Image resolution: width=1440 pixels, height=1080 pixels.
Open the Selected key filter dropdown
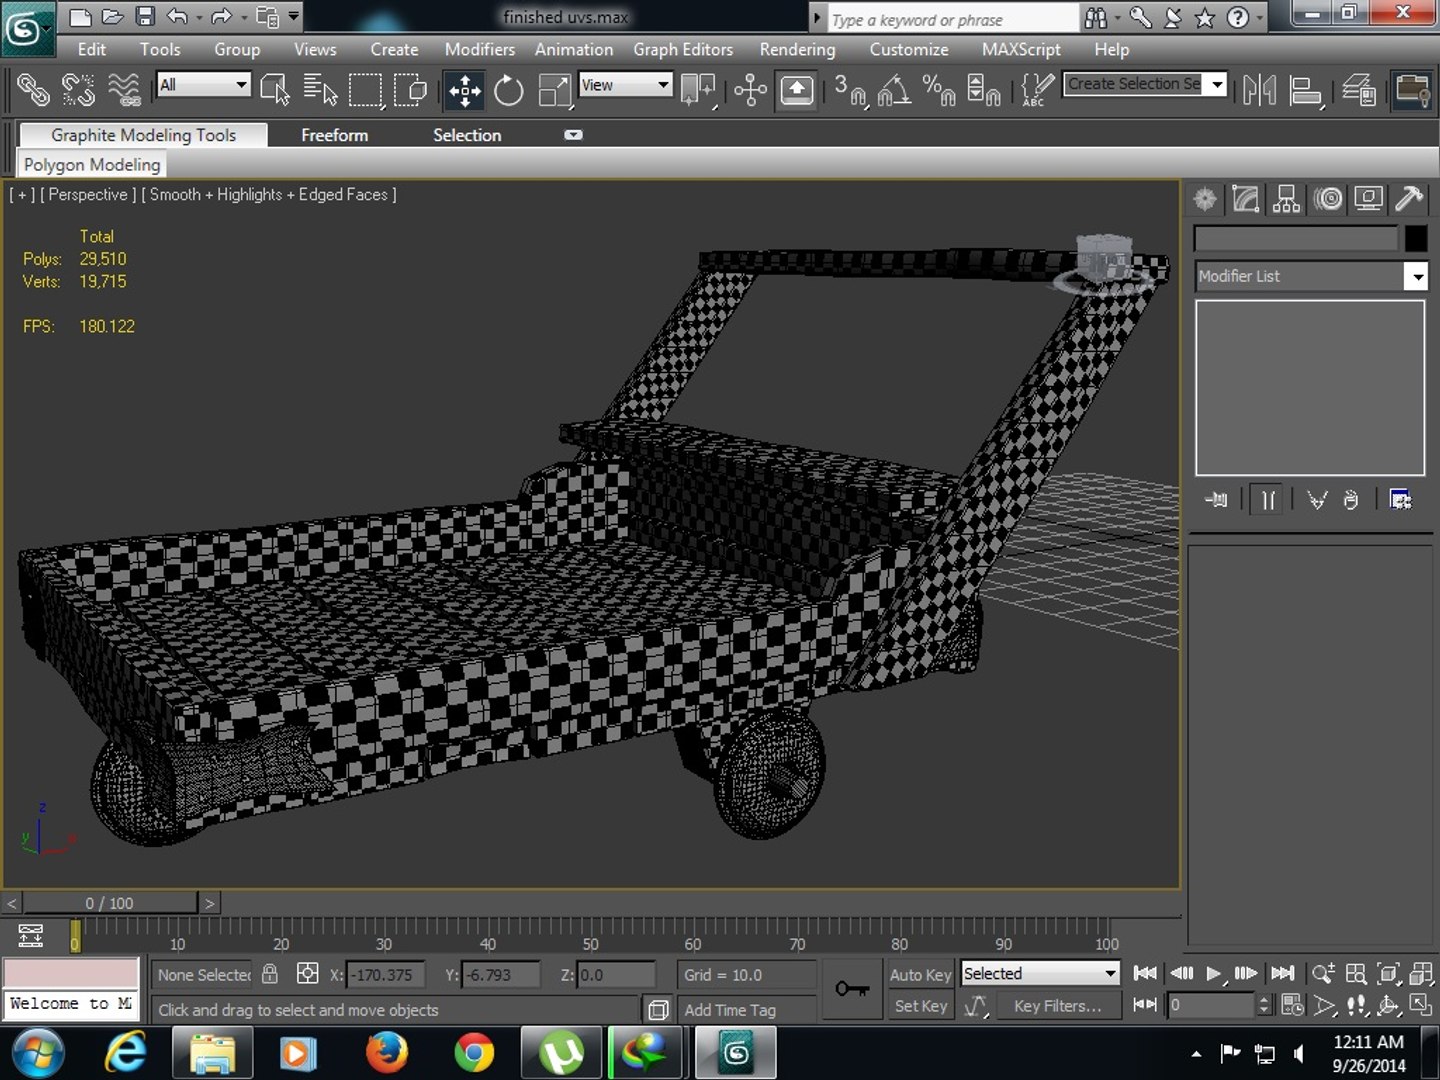[1040, 973]
